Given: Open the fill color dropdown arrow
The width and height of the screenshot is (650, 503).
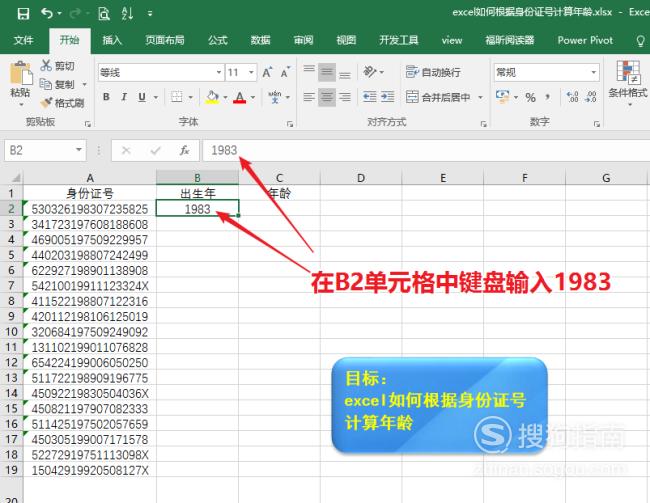Looking at the screenshot, I should 225,97.
